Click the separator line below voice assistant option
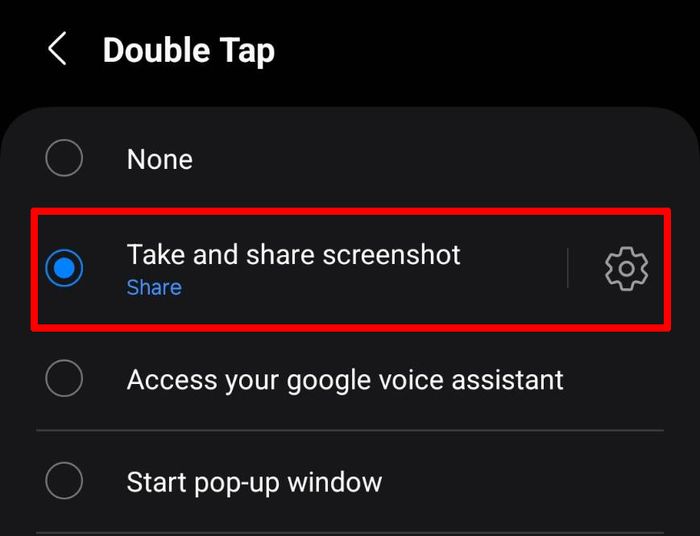The width and height of the screenshot is (700, 536). click(x=350, y=430)
